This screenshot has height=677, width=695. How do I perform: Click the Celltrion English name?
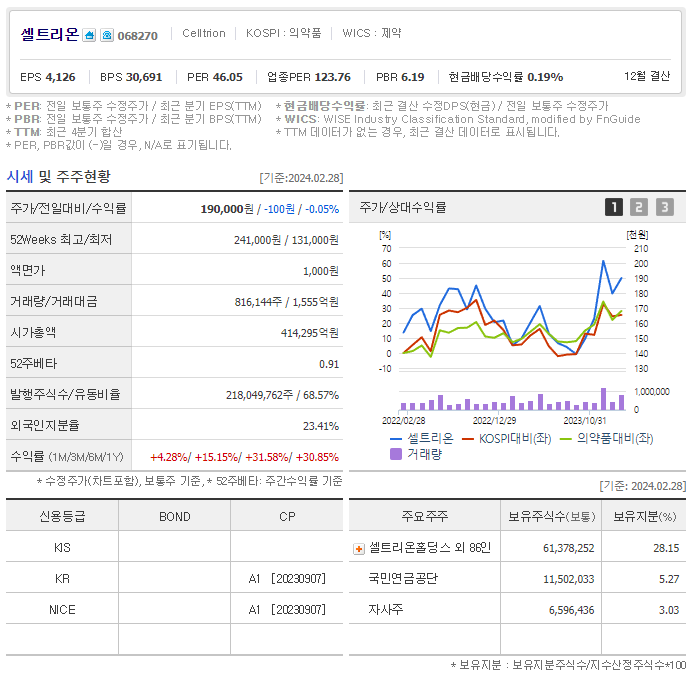point(204,33)
